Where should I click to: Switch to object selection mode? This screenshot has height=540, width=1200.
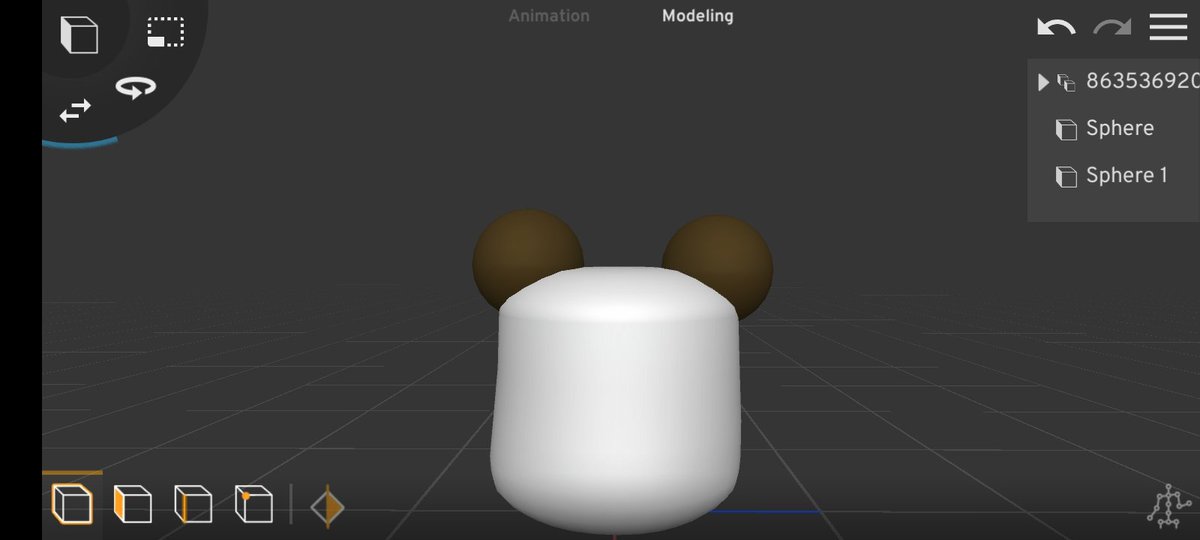[72, 504]
